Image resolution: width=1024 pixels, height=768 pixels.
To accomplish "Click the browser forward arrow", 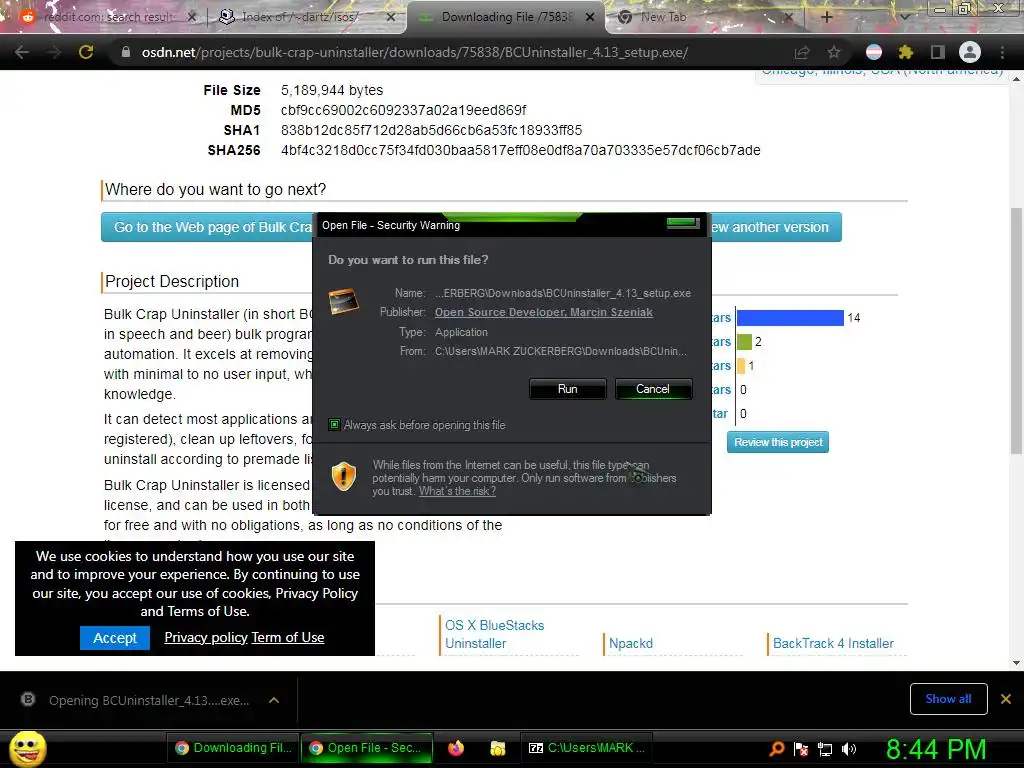I will pos(54,52).
